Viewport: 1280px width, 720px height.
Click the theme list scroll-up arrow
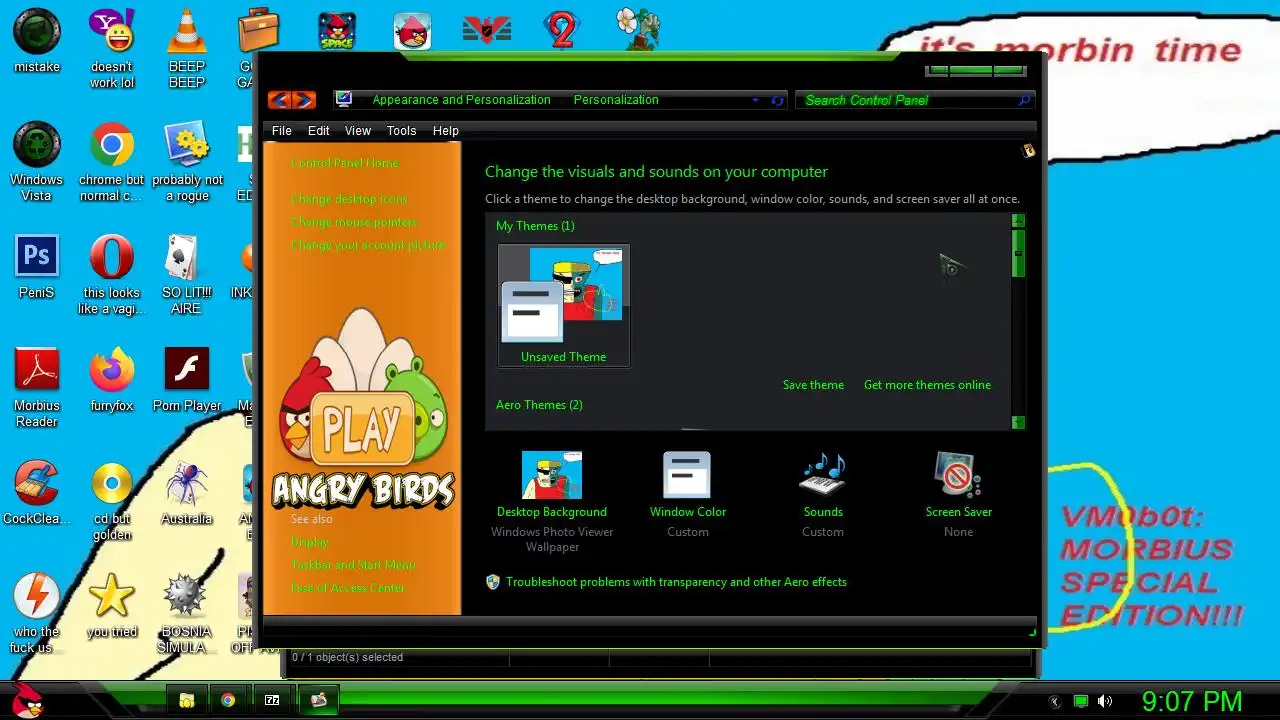pos(1018,221)
